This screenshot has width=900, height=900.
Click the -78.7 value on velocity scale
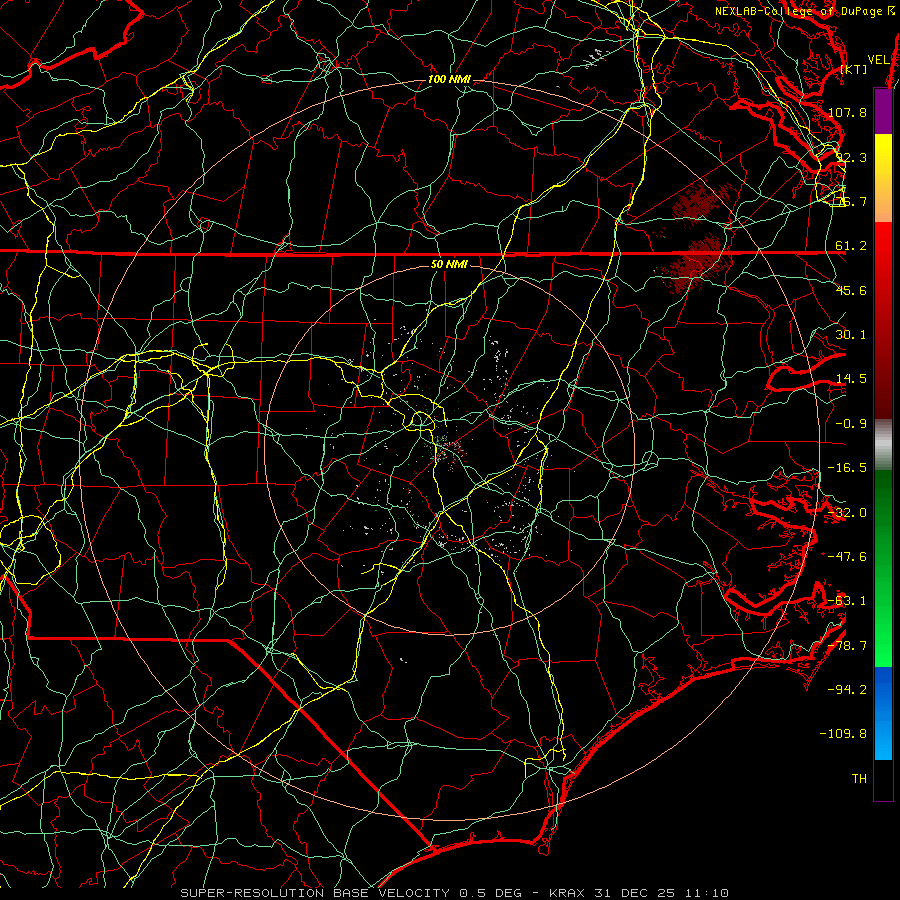tap(847, 646)
